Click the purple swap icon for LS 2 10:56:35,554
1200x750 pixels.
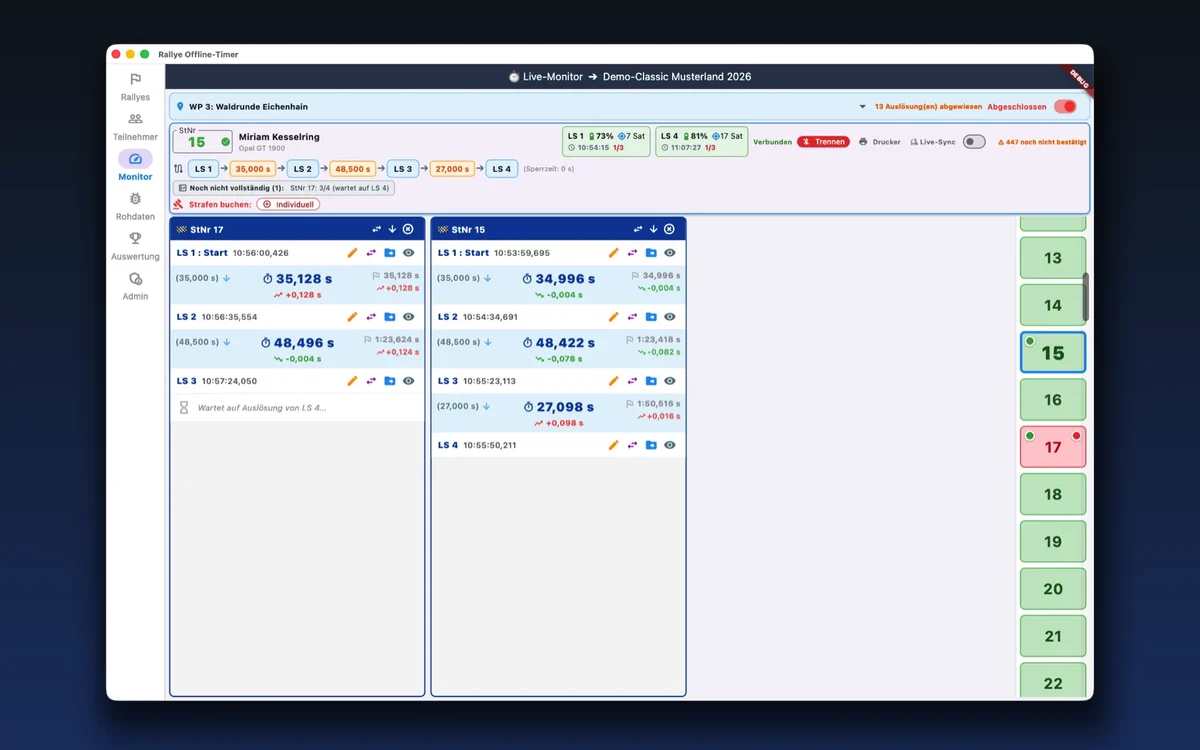371,317
